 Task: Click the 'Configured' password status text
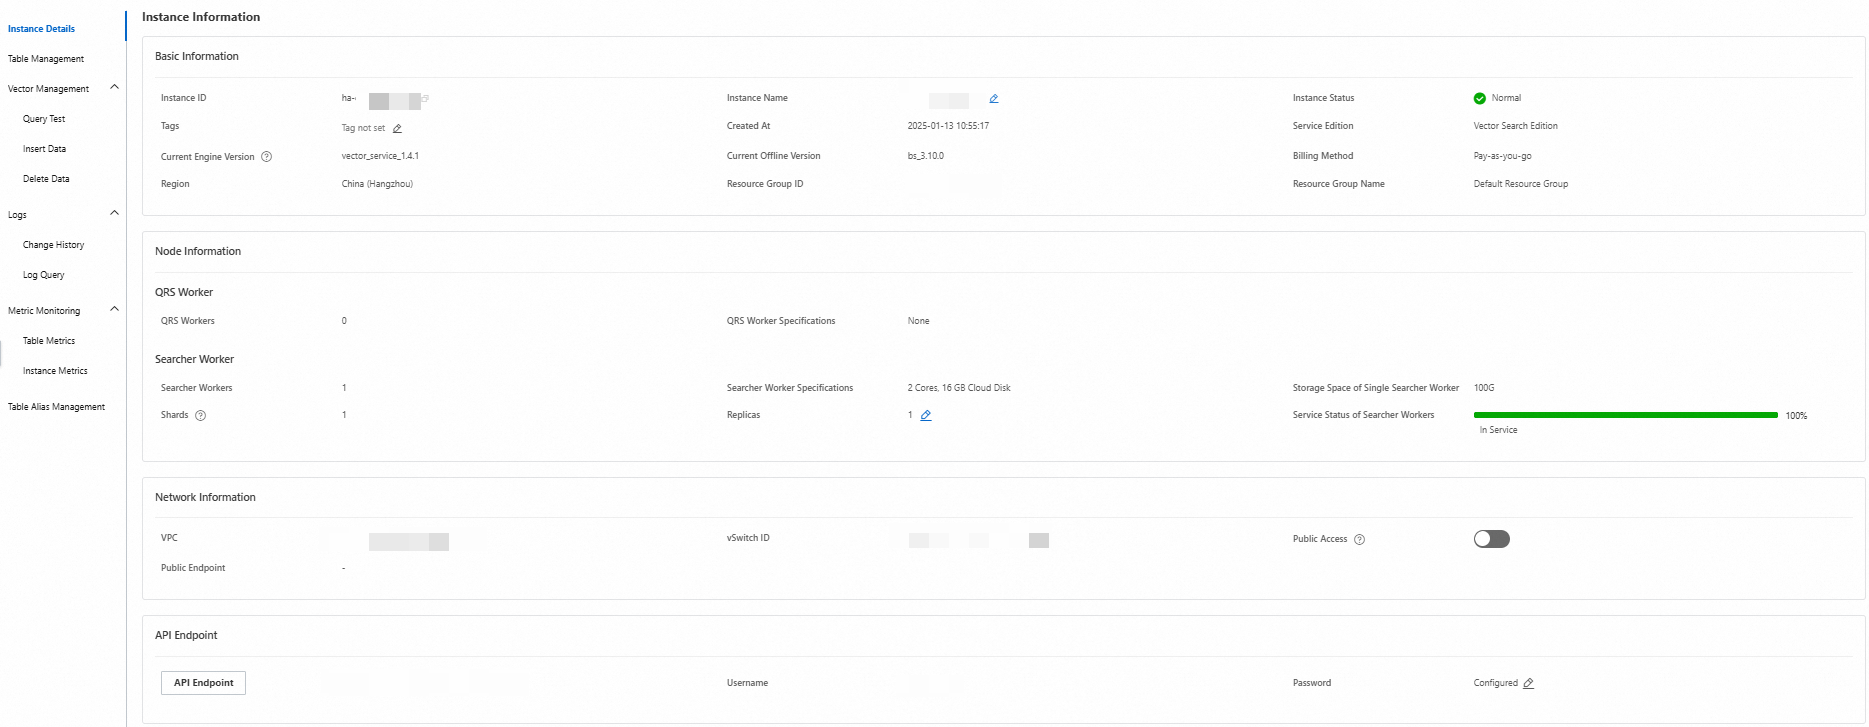1495,683
